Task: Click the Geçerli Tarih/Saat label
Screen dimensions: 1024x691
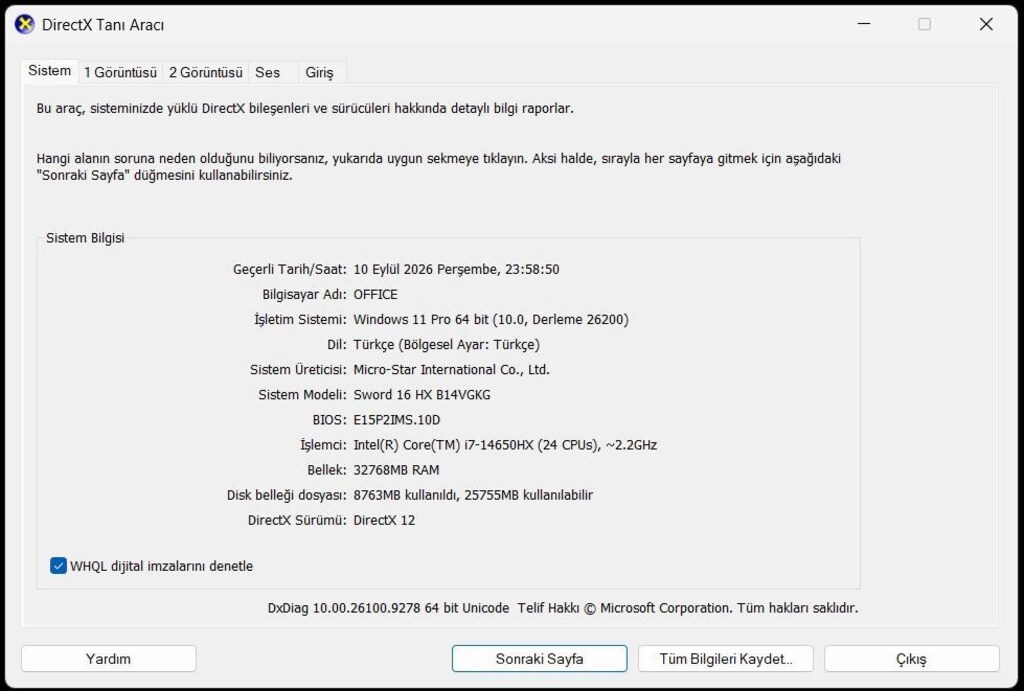Action: (290, 269)
